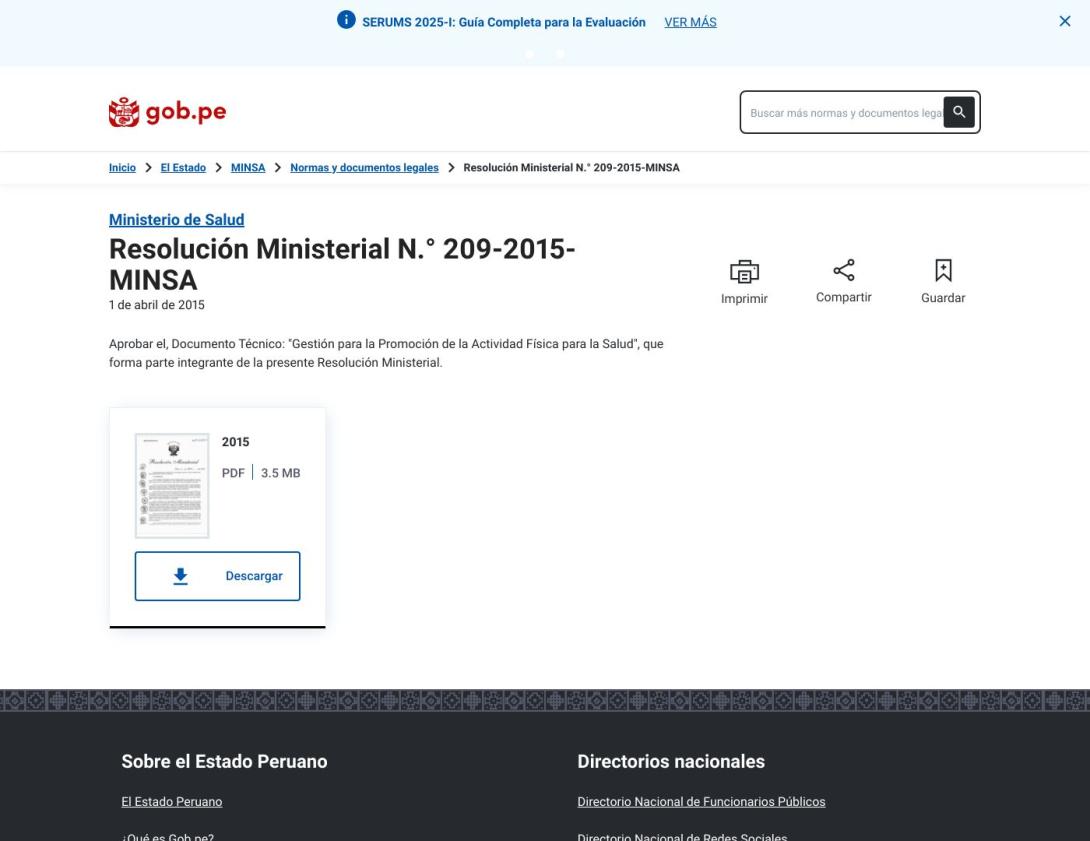The image size is (1090, 841).
Task: Click the gob.pe coat of arms logo
Action: coord(124,111)
